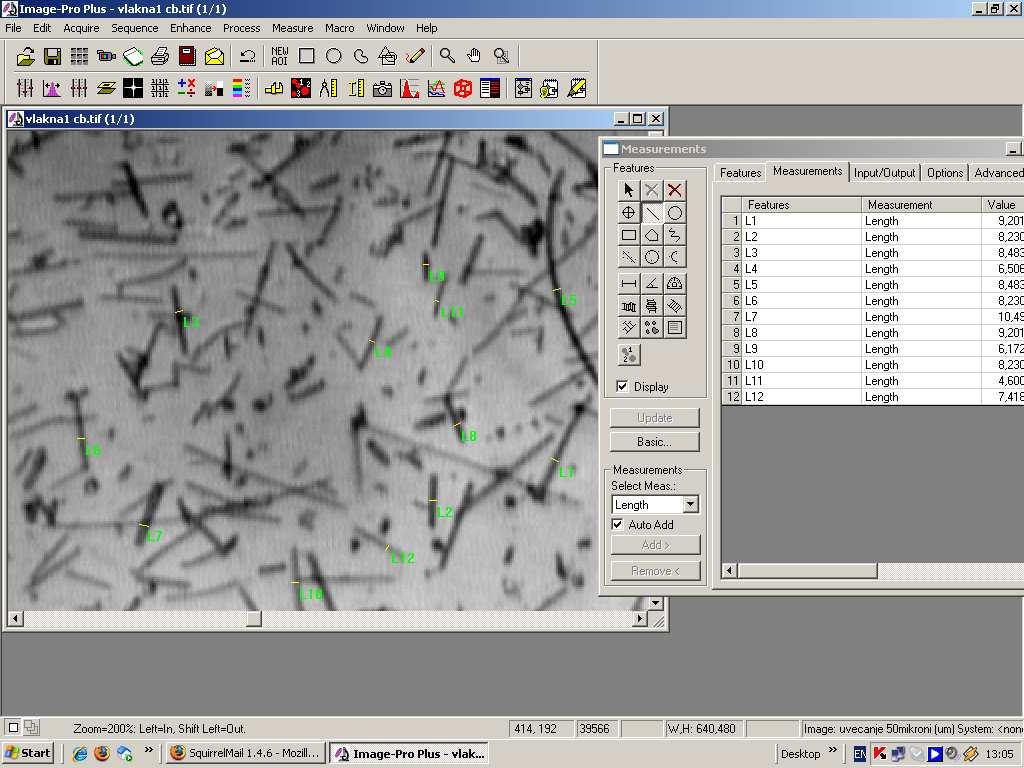This screenshot has height=768, width=1024.
Task: Switch to SquirrelMail taskbar window
Action: click(x=246, y=753)
